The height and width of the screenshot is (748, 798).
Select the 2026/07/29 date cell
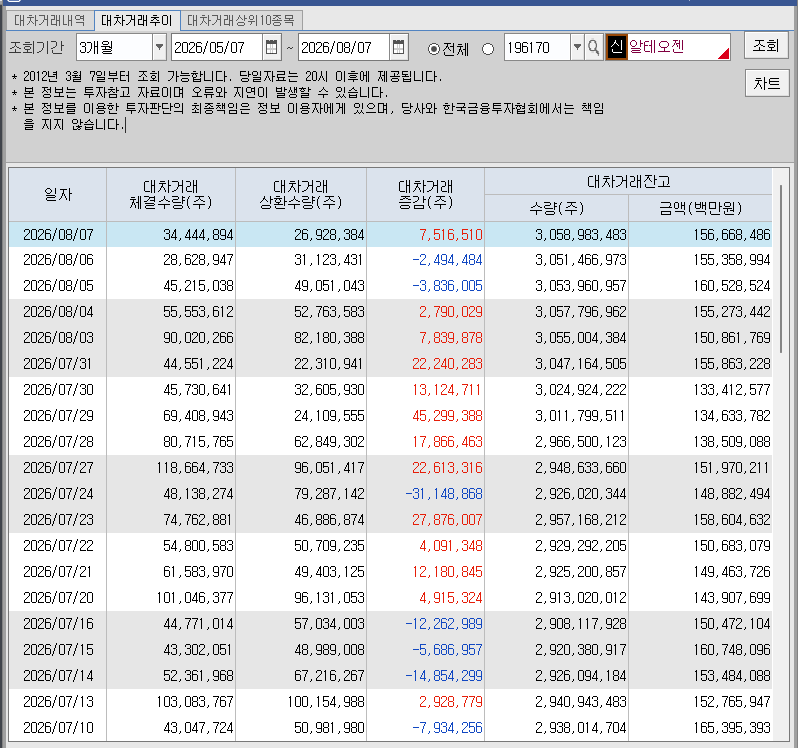tap(58, 416)
